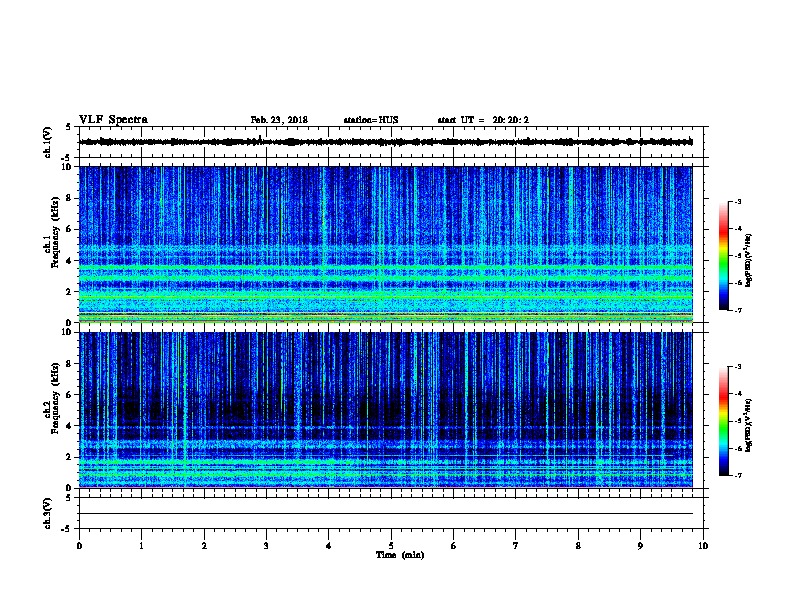Click the ch.2 frequency tick label "8"
This screenshot has height=612, width=792.
click(69, 364)
